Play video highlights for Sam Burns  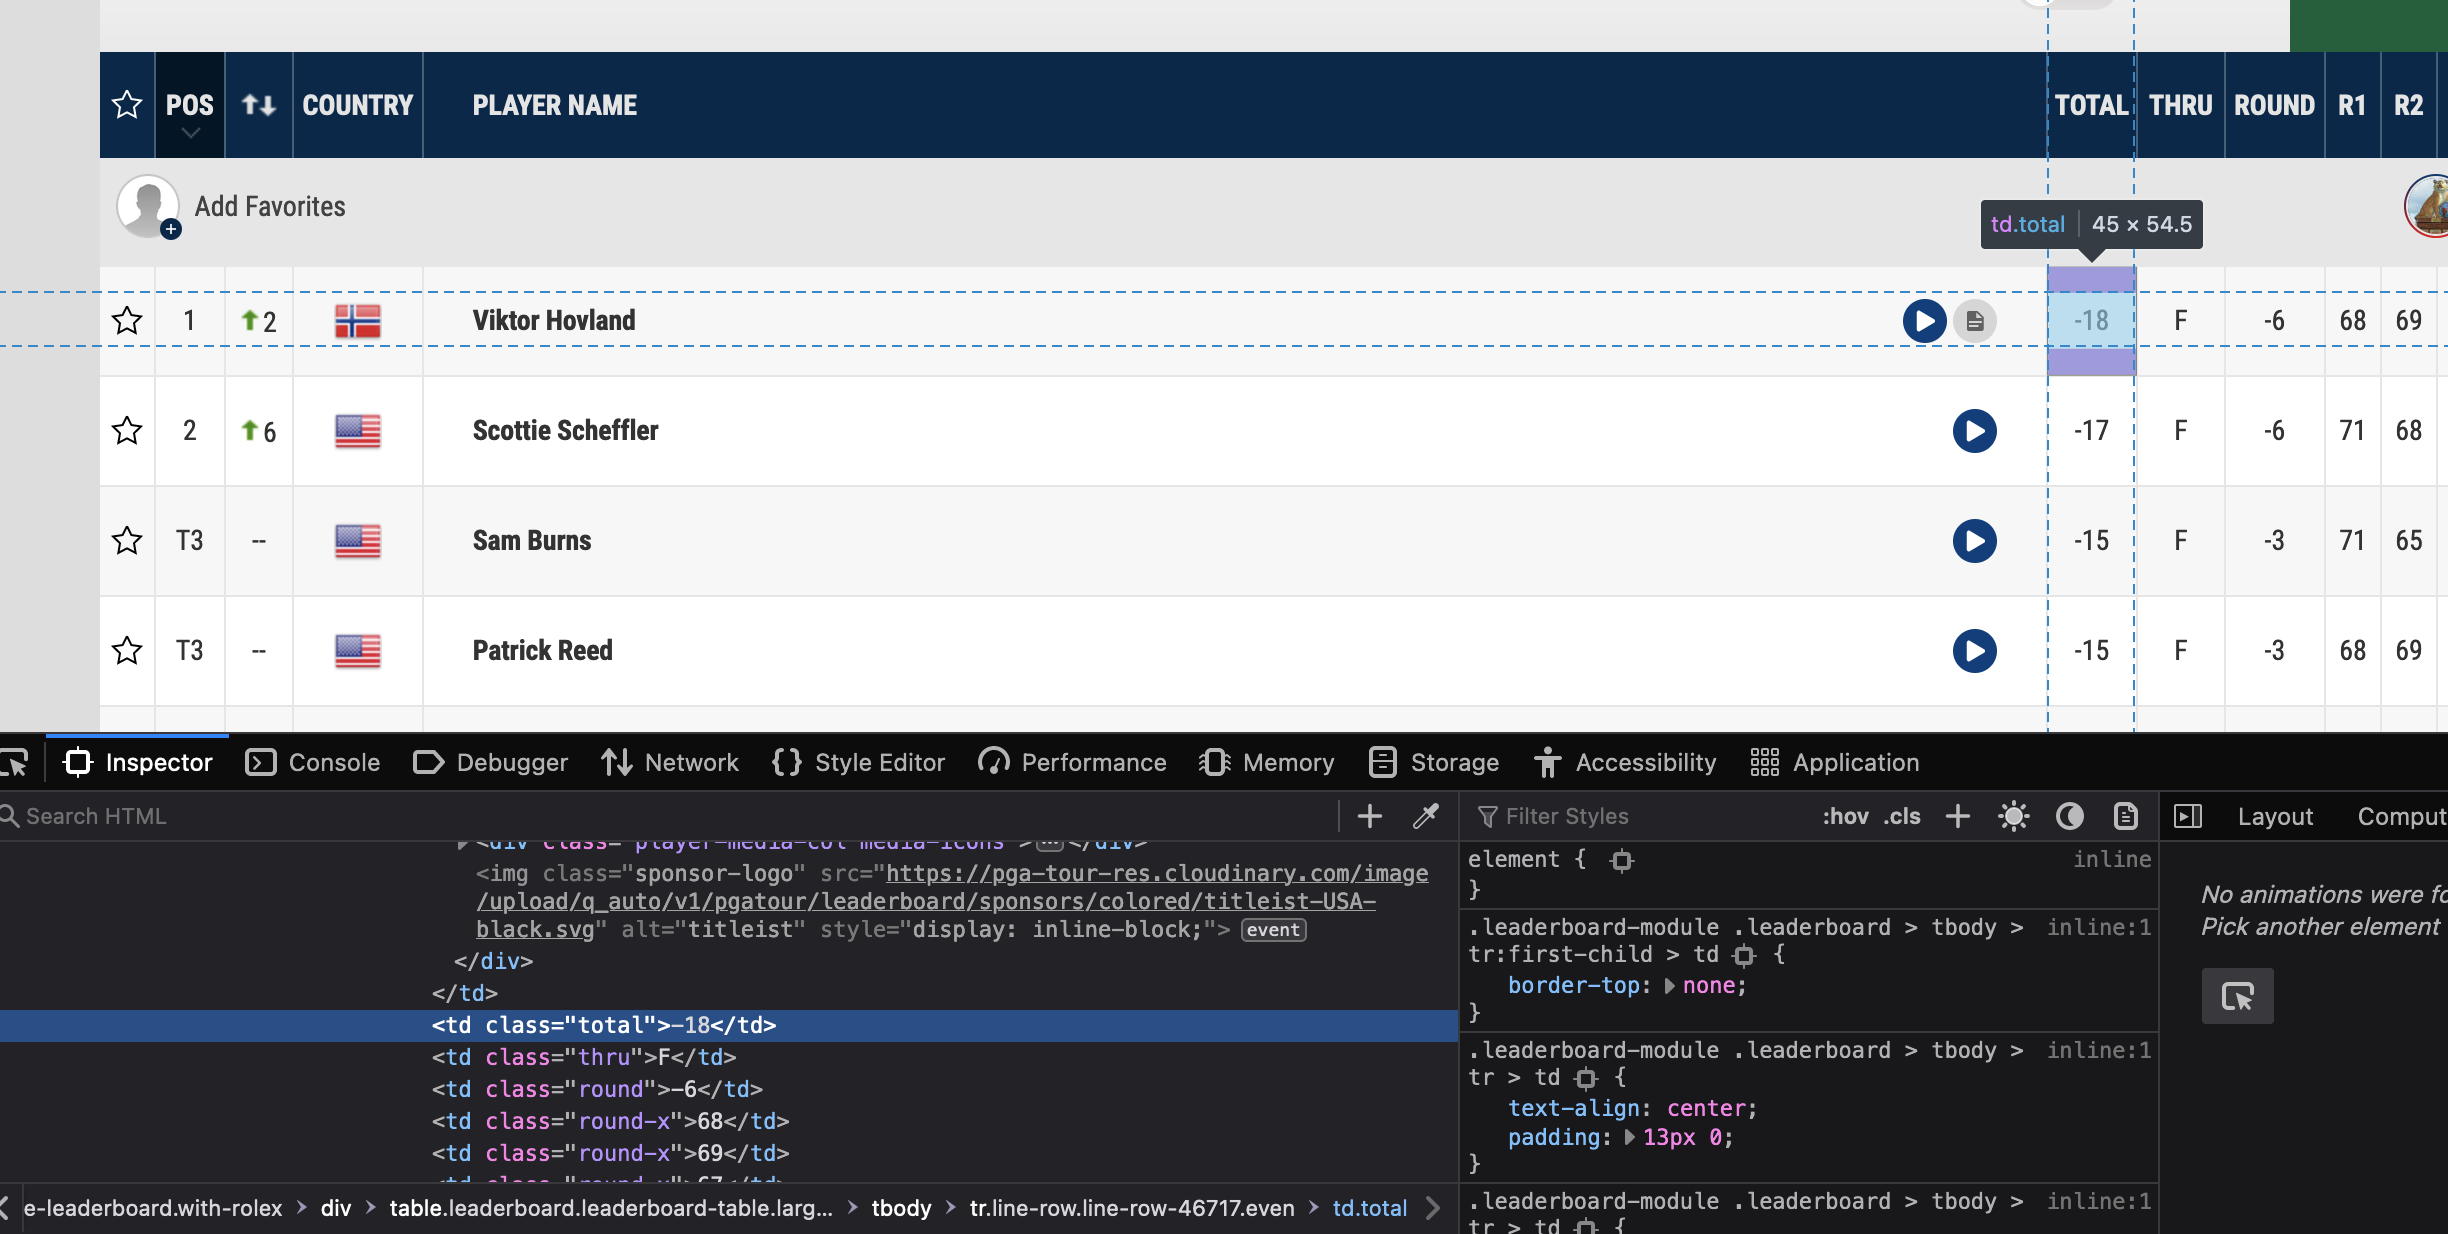(1975, 541)
